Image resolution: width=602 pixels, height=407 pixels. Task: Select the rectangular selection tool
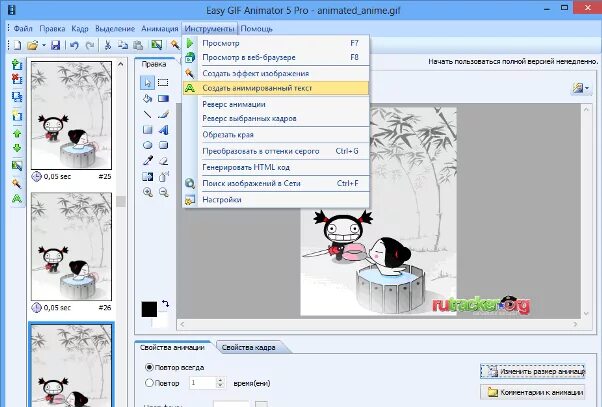[163, 83]
